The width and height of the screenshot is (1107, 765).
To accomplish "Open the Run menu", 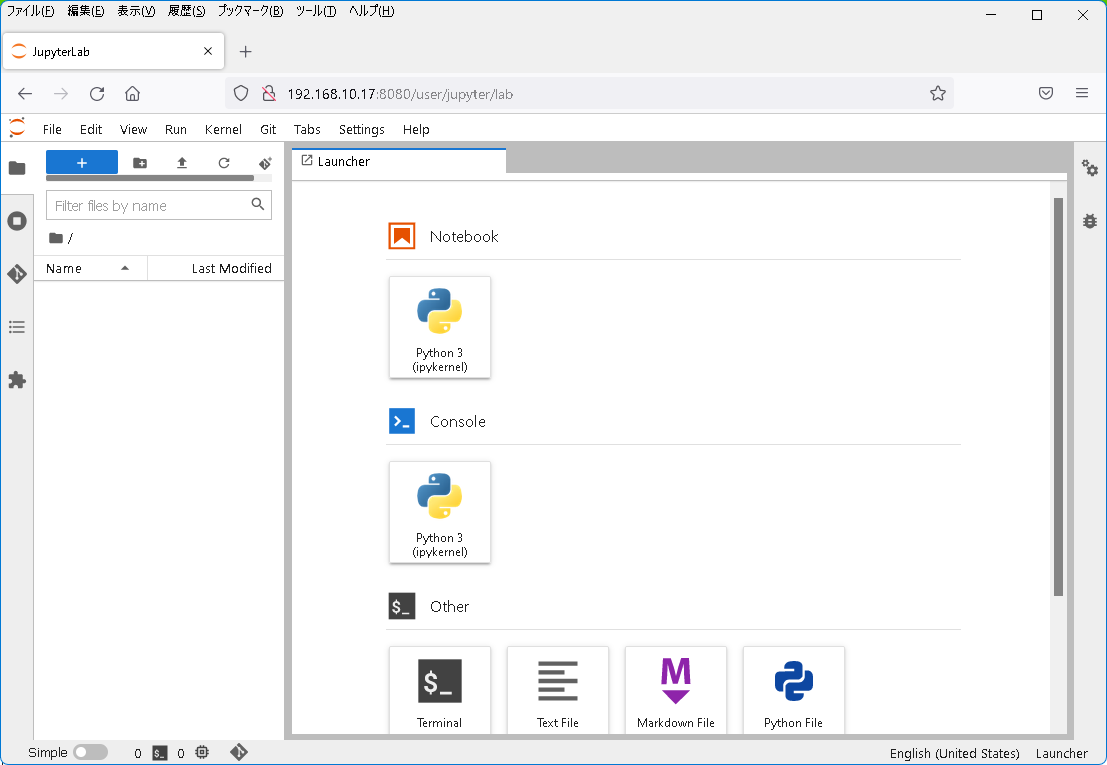I will 176,129.
